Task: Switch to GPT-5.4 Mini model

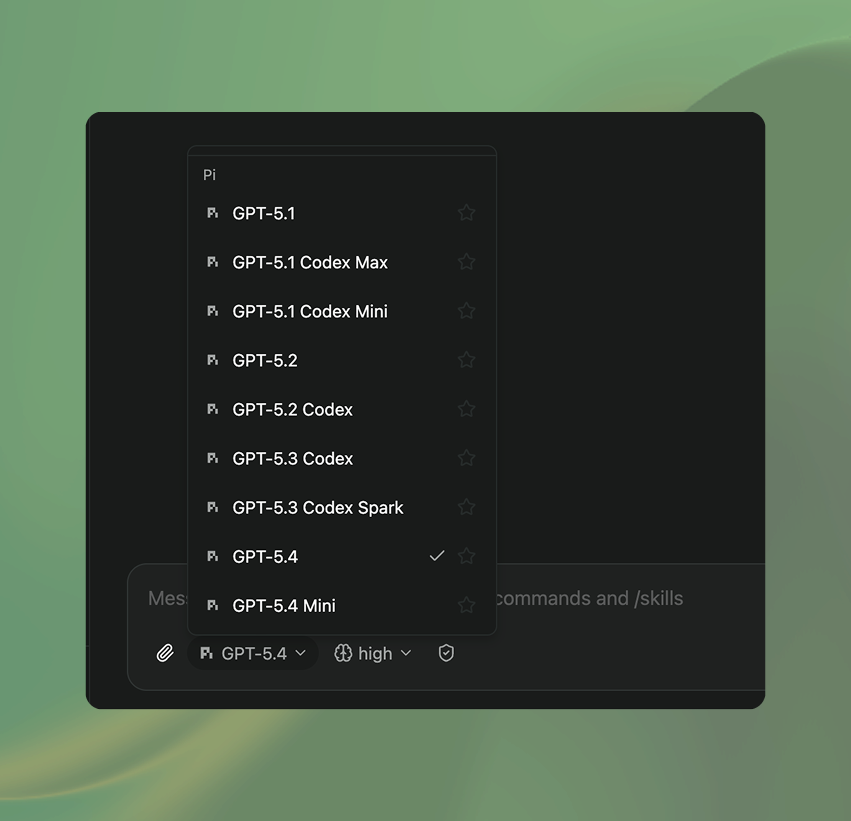Action: point(342,606)
